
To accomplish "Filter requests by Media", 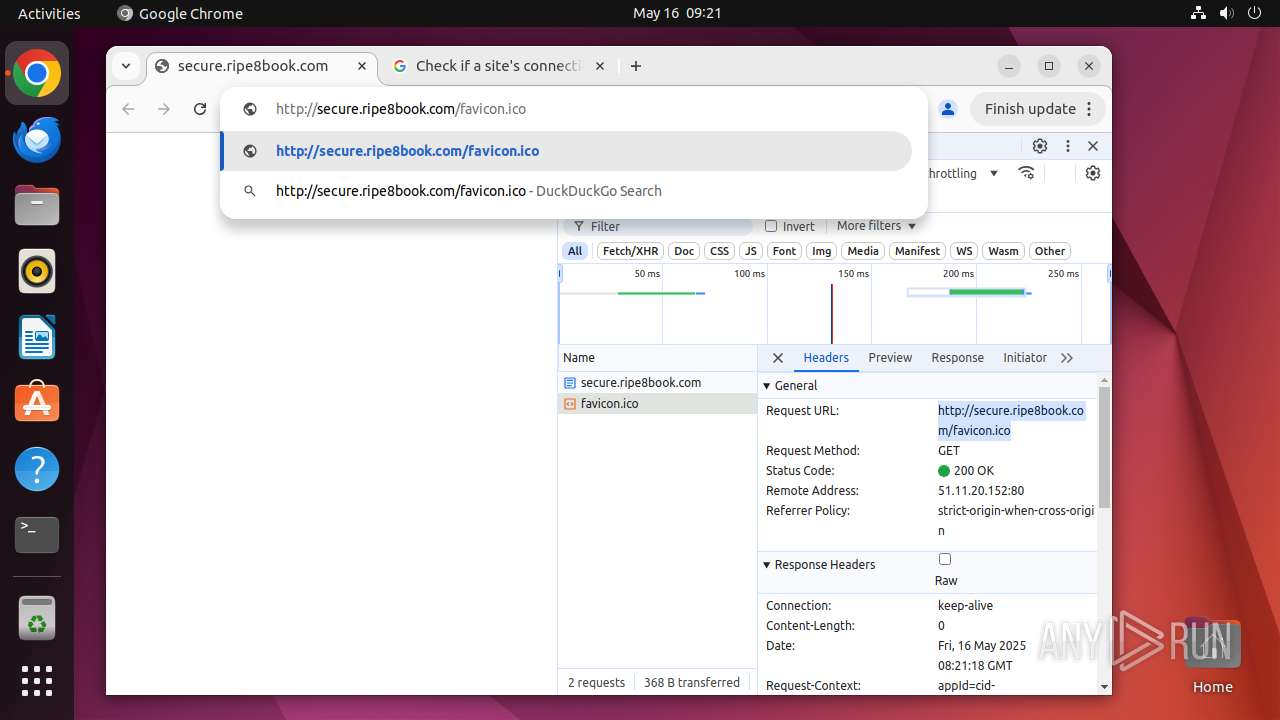I will pos(863,251).
